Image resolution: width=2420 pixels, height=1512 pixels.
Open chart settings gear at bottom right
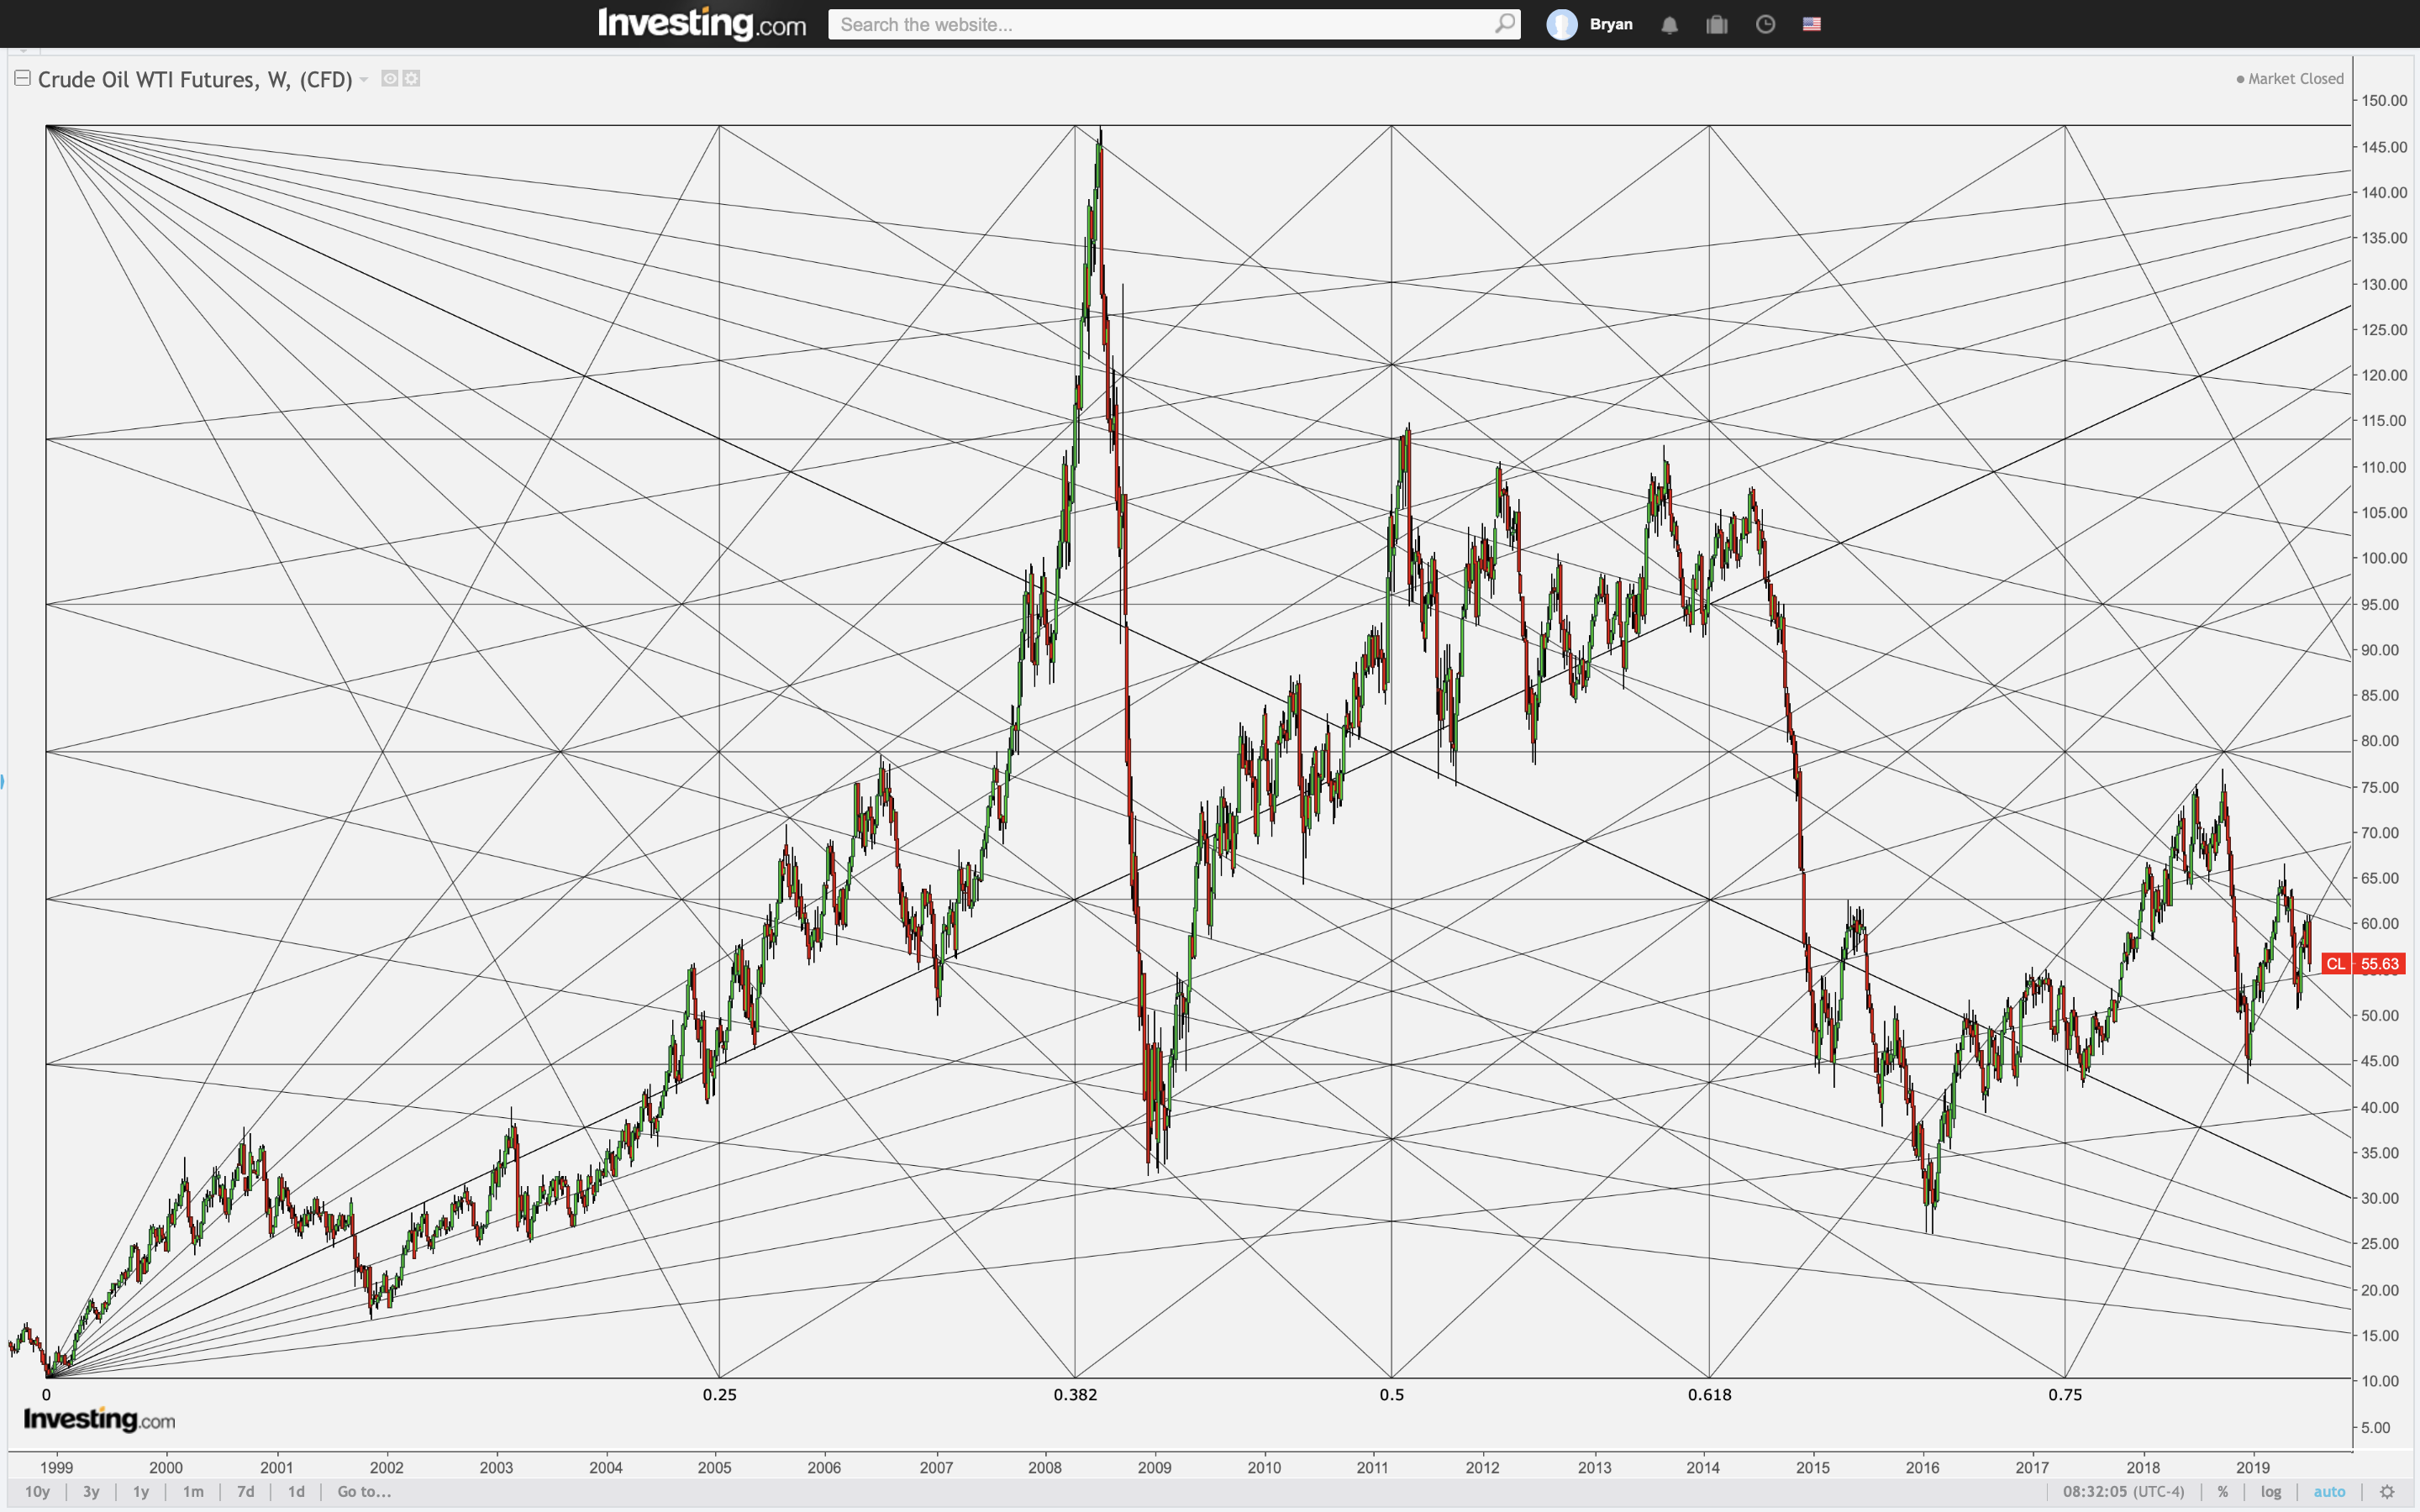coord(2387,1491)
